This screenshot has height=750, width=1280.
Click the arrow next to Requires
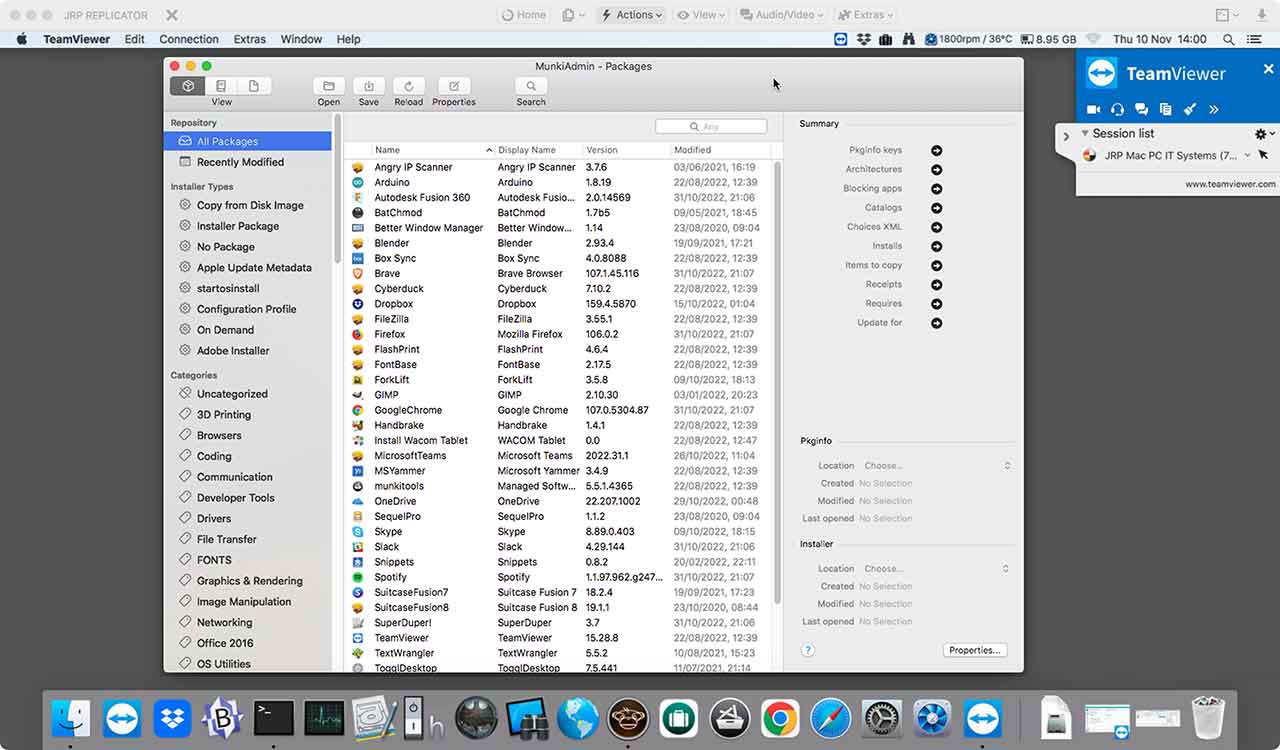coord(936,303)
